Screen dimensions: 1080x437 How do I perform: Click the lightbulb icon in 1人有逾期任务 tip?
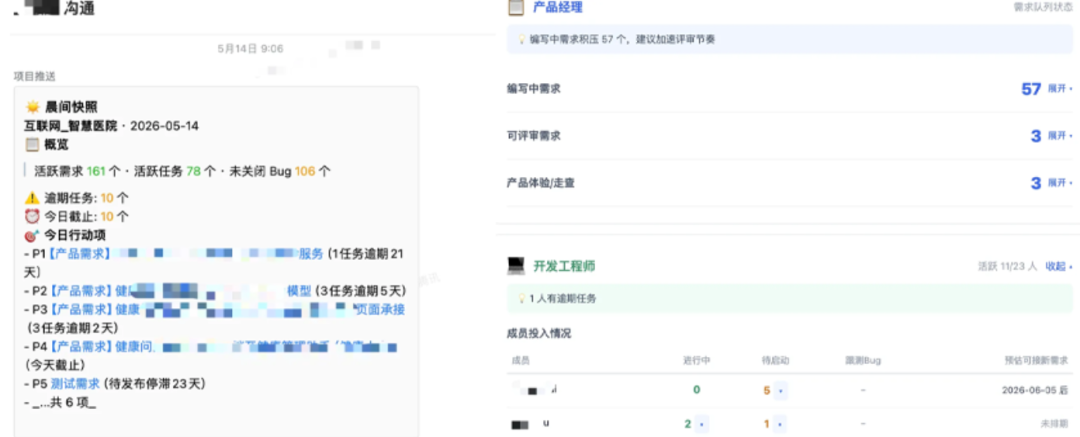(x=521, y=299)
